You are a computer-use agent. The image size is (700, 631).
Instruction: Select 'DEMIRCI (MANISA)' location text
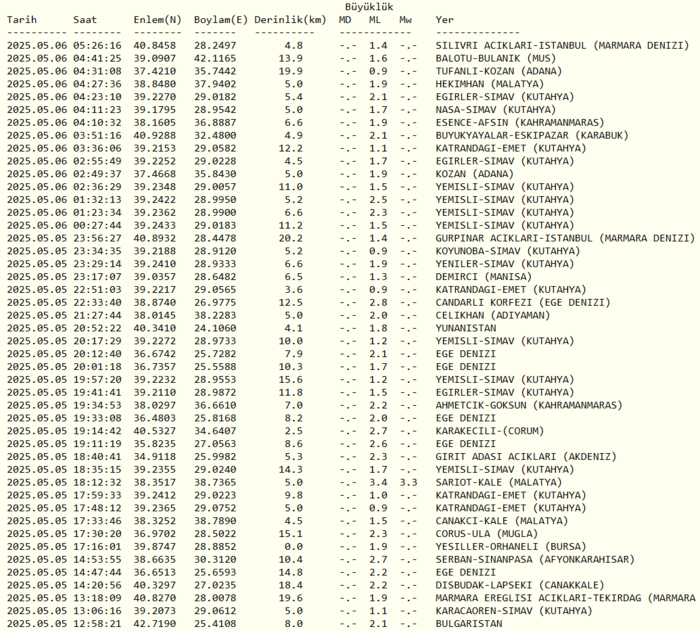click(484, 277)
